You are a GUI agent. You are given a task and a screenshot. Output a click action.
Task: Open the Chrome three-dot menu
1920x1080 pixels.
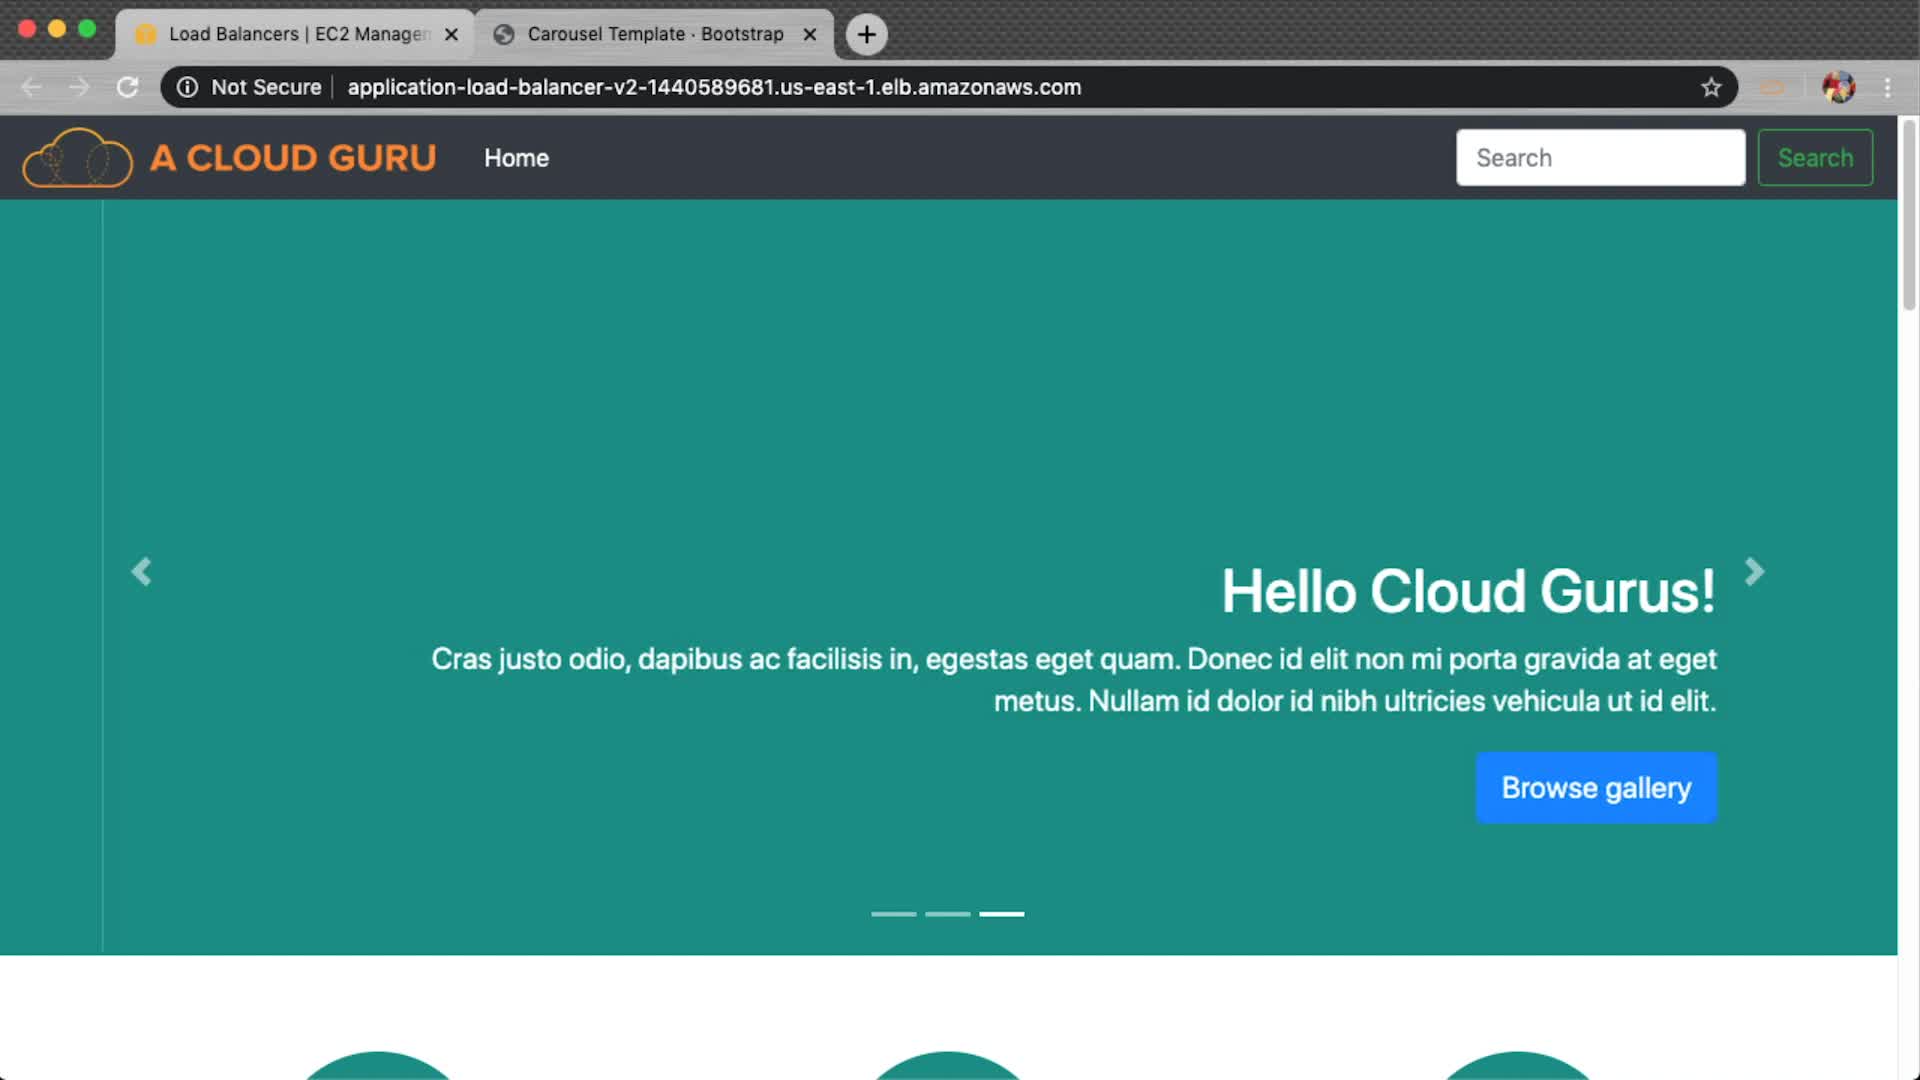click(1887, 87)
